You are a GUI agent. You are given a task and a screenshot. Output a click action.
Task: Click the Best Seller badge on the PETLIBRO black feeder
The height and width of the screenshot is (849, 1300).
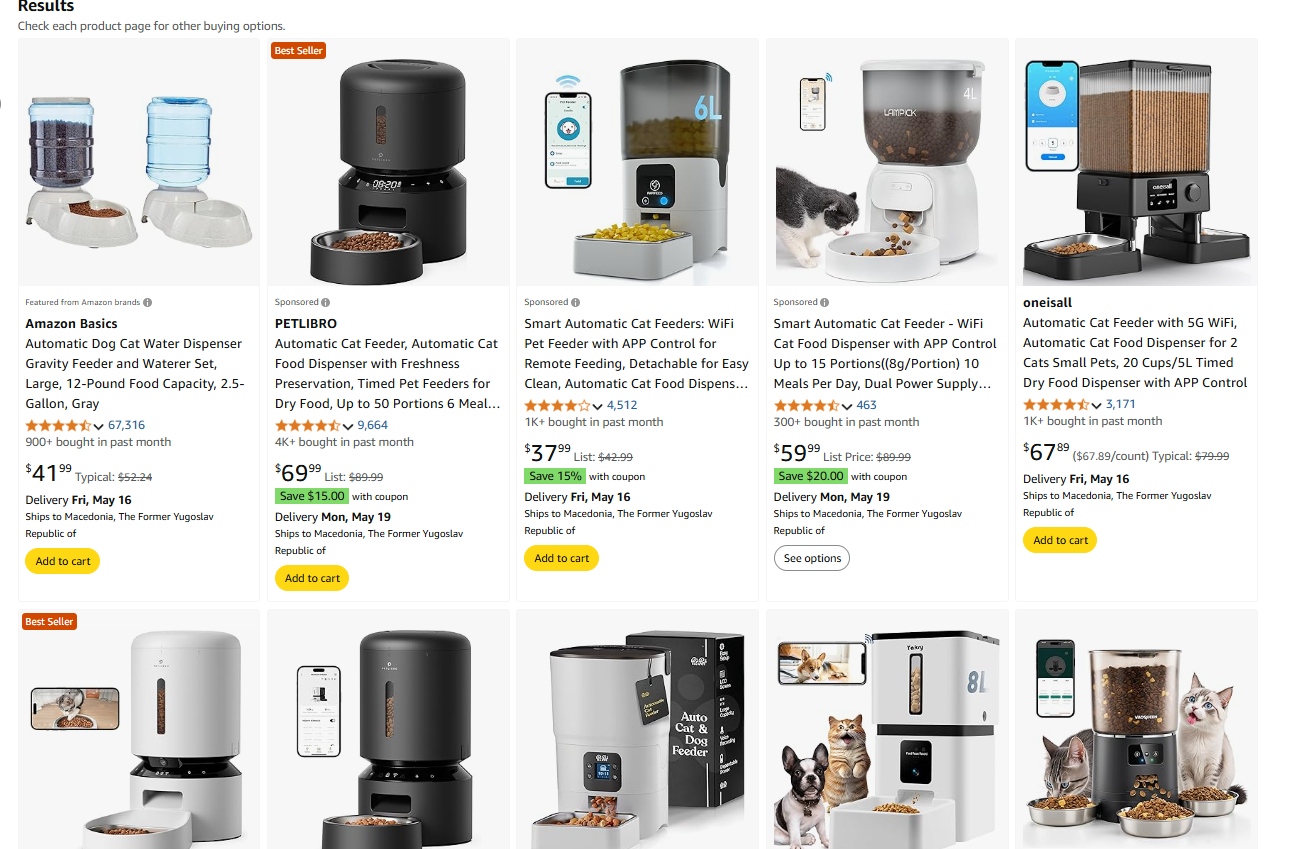(299, 50)
